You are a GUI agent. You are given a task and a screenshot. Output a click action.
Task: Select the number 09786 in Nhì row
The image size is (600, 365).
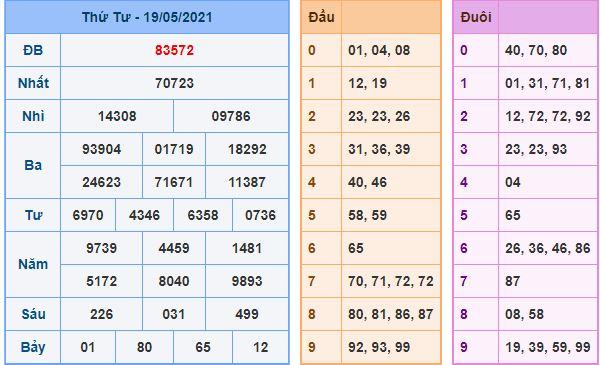tap(231, 116)
